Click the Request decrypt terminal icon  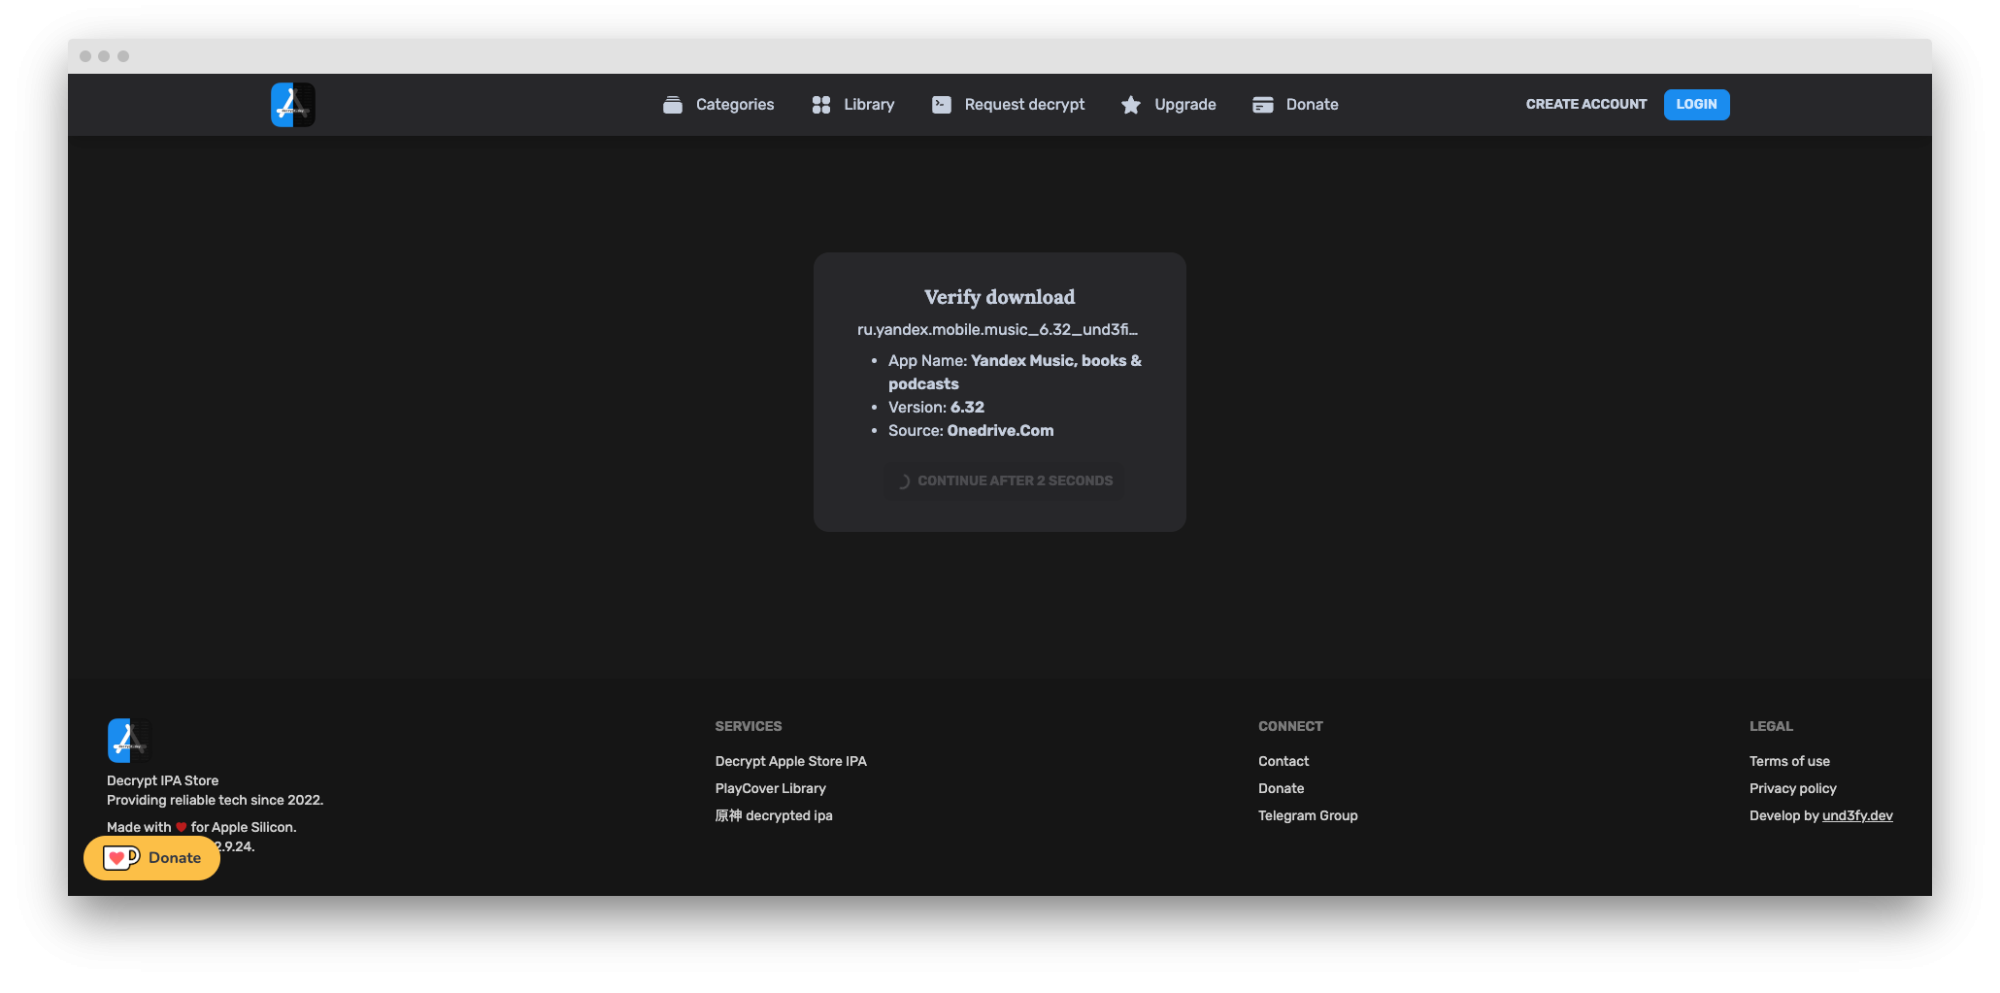point(940,104)
